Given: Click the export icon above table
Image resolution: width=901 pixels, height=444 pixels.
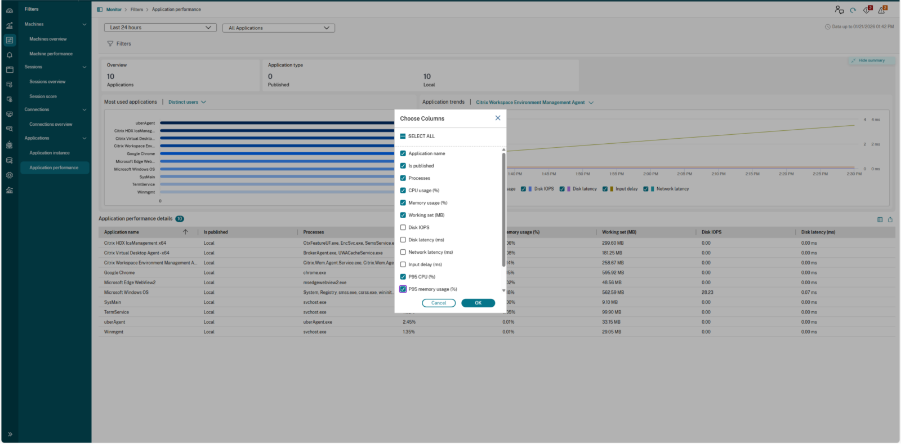Looking at the screenshot, I should point(890,219).
